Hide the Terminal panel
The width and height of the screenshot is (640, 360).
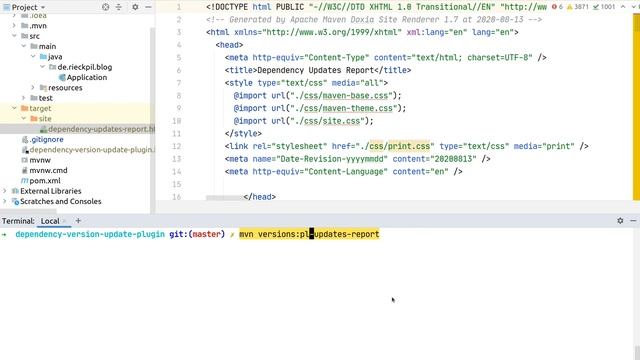(633, 221)
